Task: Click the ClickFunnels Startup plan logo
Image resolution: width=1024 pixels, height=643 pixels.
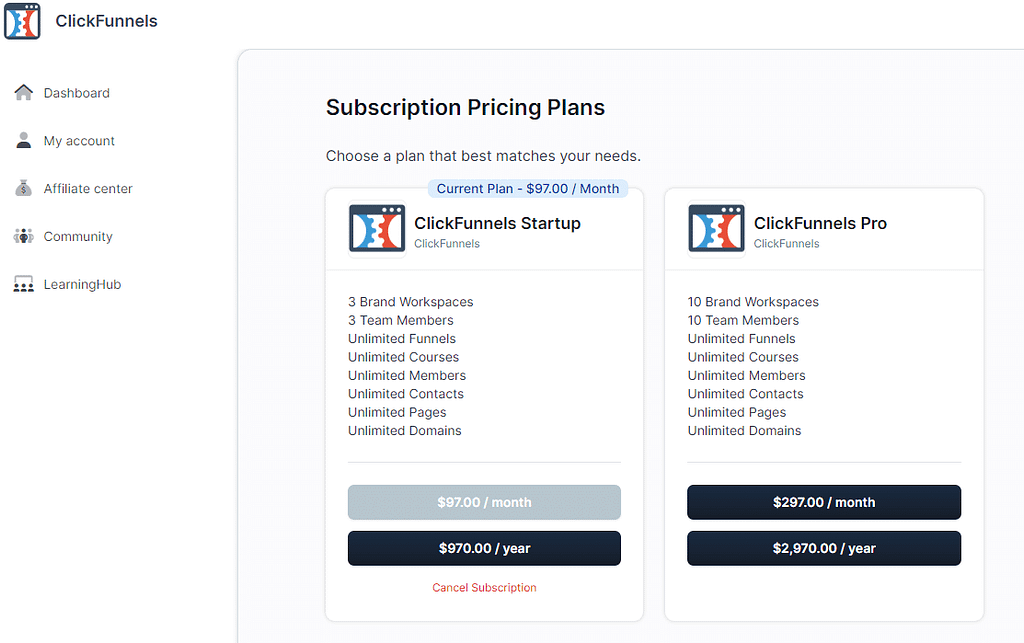Action: 377,228
